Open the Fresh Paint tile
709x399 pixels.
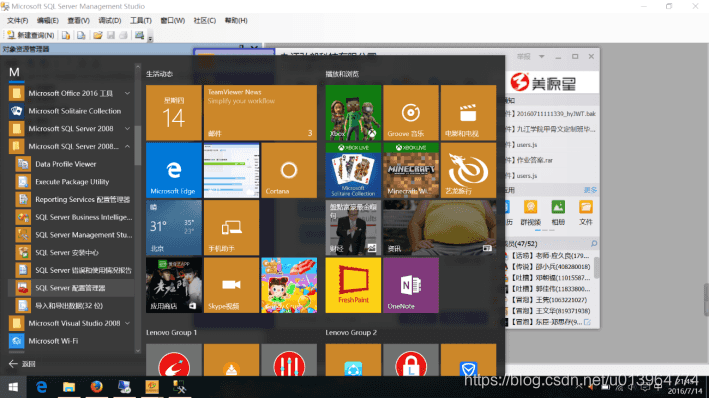tap(353, 285)
